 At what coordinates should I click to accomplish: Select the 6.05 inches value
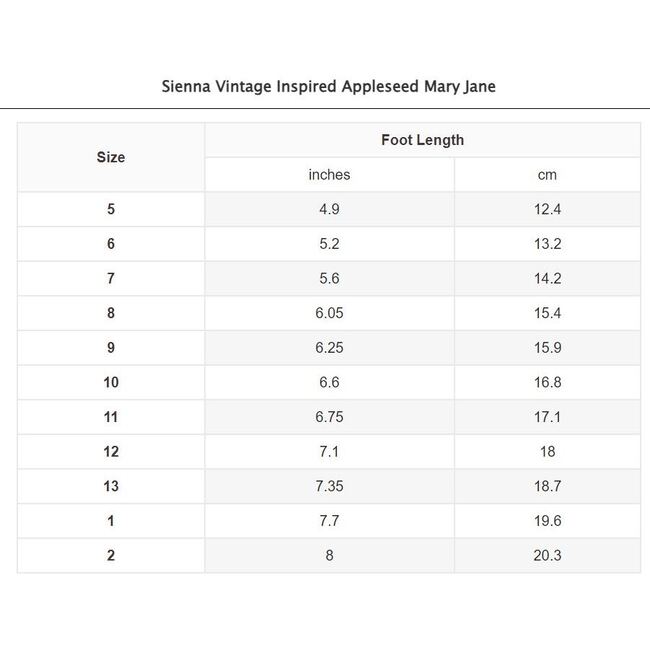point(329,313)
